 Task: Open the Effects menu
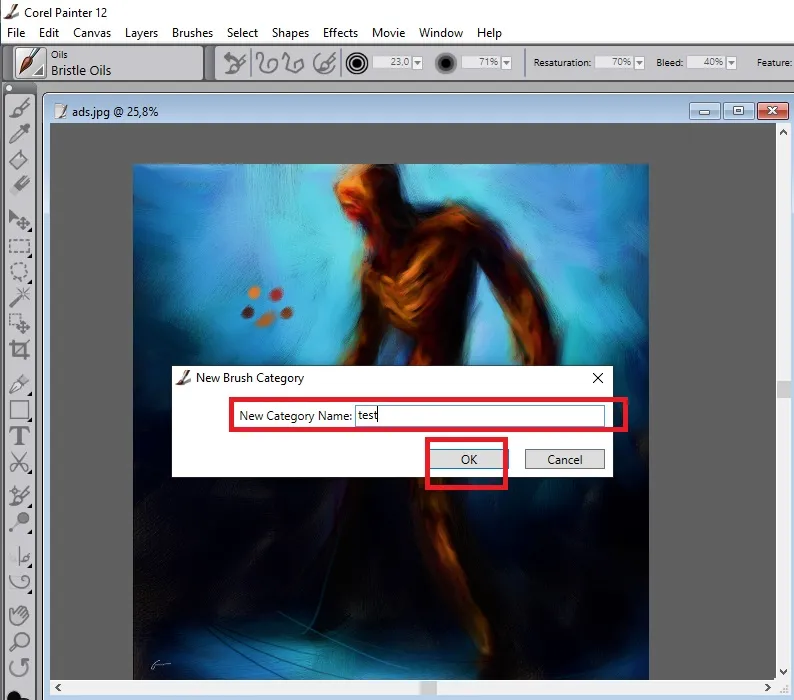[340, 33]
